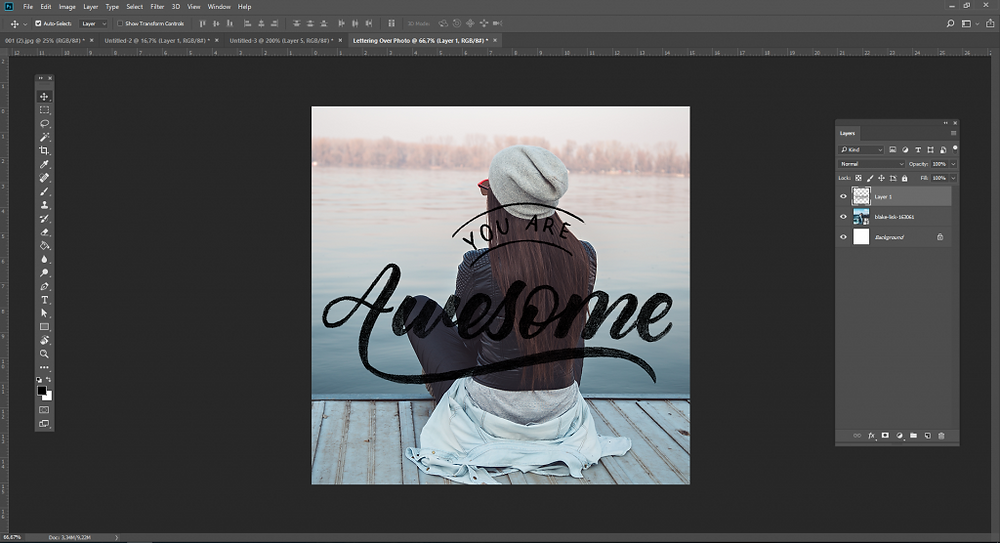
Task: Open the Fill slider dropdown arrow
Action: point(953,179)
